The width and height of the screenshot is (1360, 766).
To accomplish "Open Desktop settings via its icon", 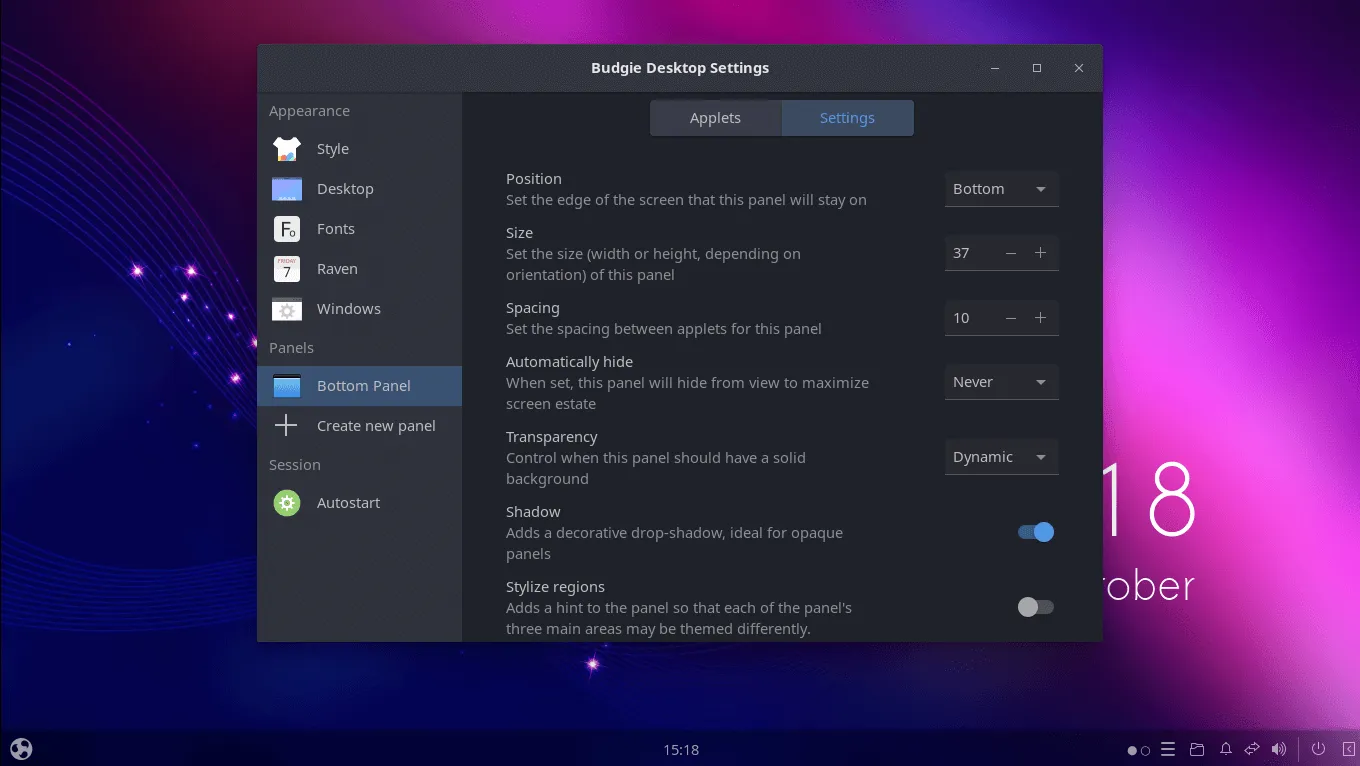I will 286,188.
